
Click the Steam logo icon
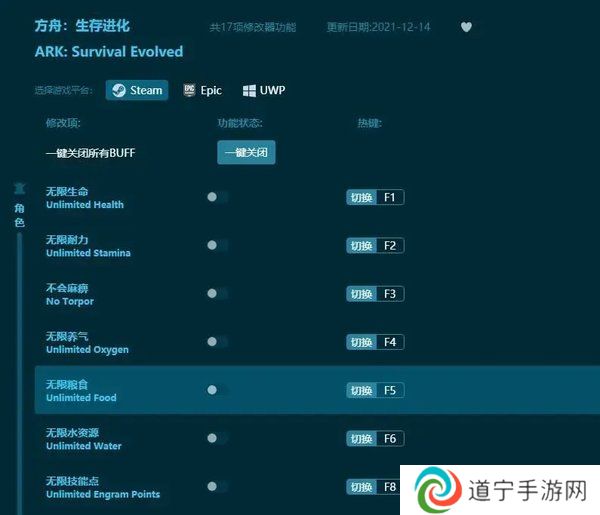[119, 90]
